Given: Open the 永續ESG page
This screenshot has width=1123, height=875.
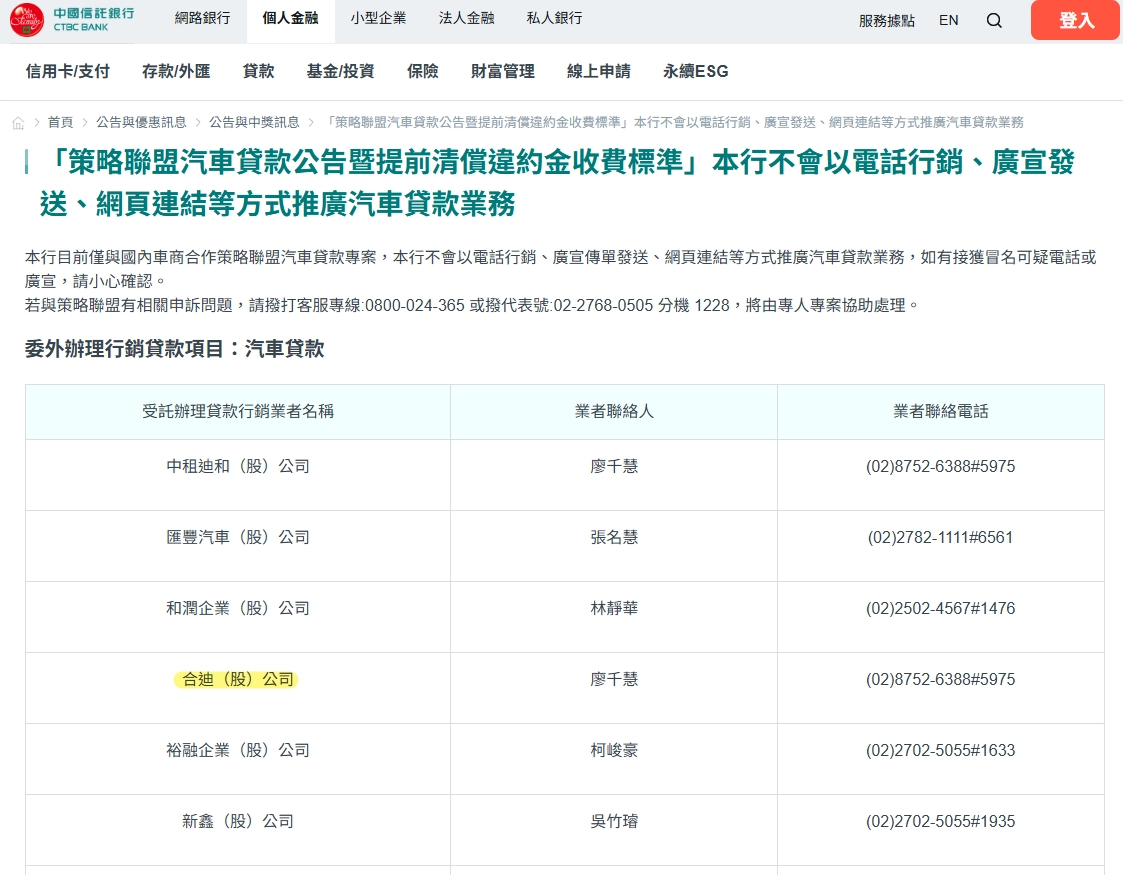Looking at the screenshot, I should tap(696, 71).
